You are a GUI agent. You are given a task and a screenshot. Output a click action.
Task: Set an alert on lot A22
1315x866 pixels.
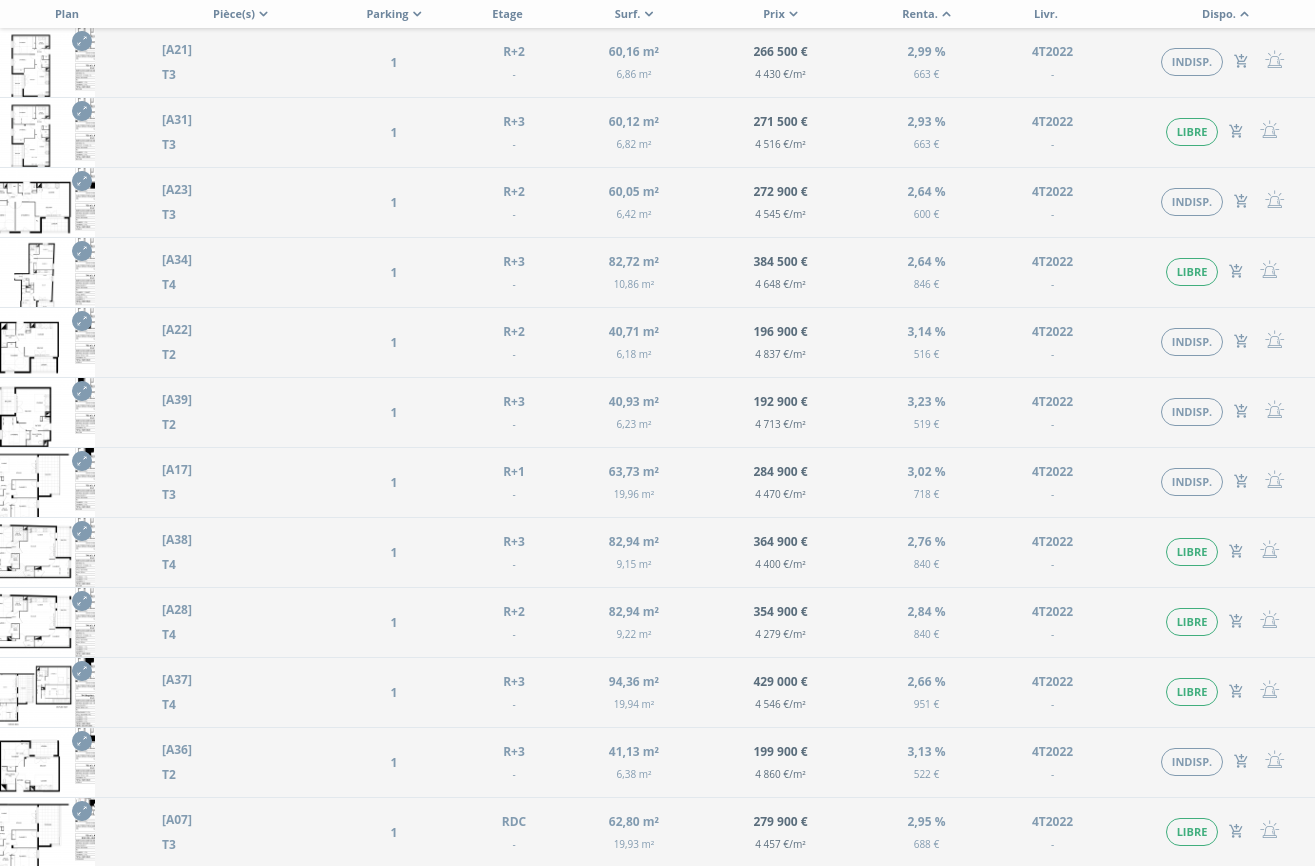[x=1274, y=341]
